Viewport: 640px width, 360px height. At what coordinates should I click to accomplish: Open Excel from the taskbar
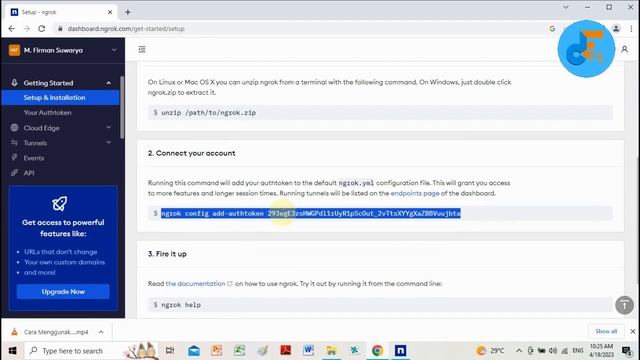239,350
